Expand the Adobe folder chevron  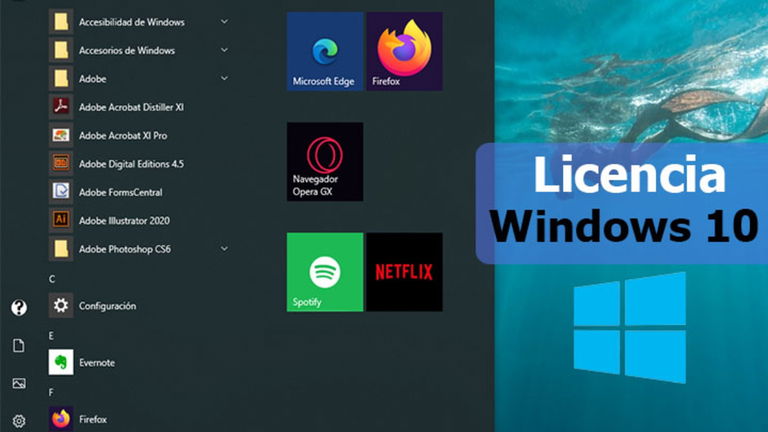pos(224,78)
